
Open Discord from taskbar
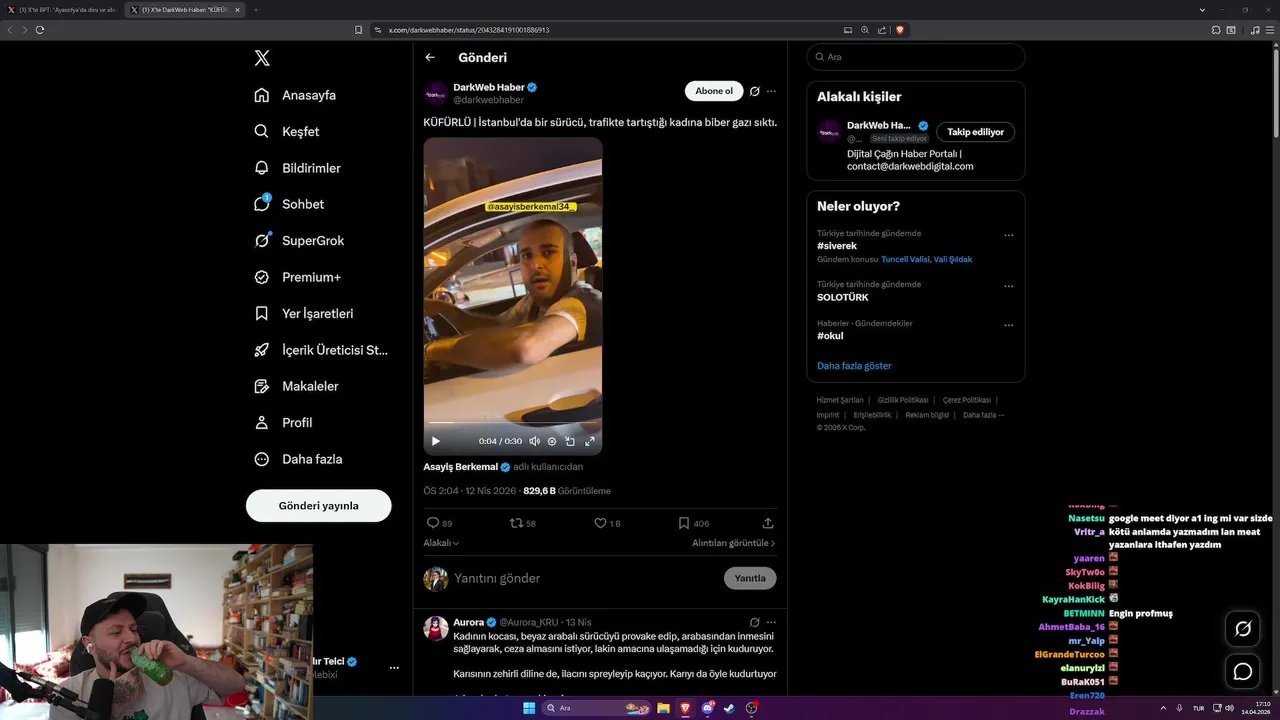708,708
